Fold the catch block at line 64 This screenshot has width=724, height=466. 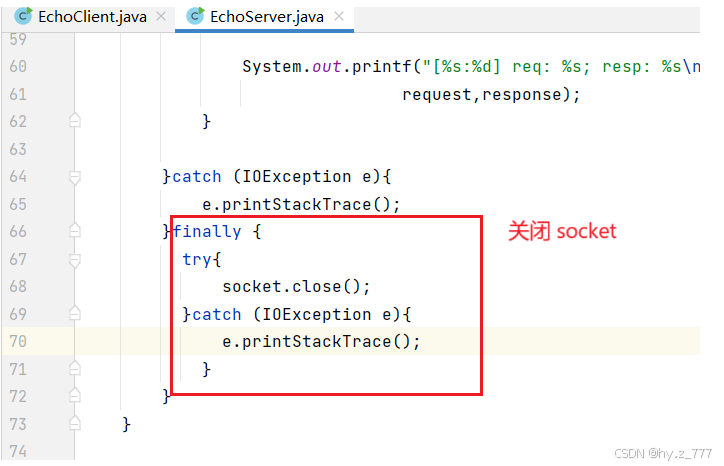coord(75,177)
